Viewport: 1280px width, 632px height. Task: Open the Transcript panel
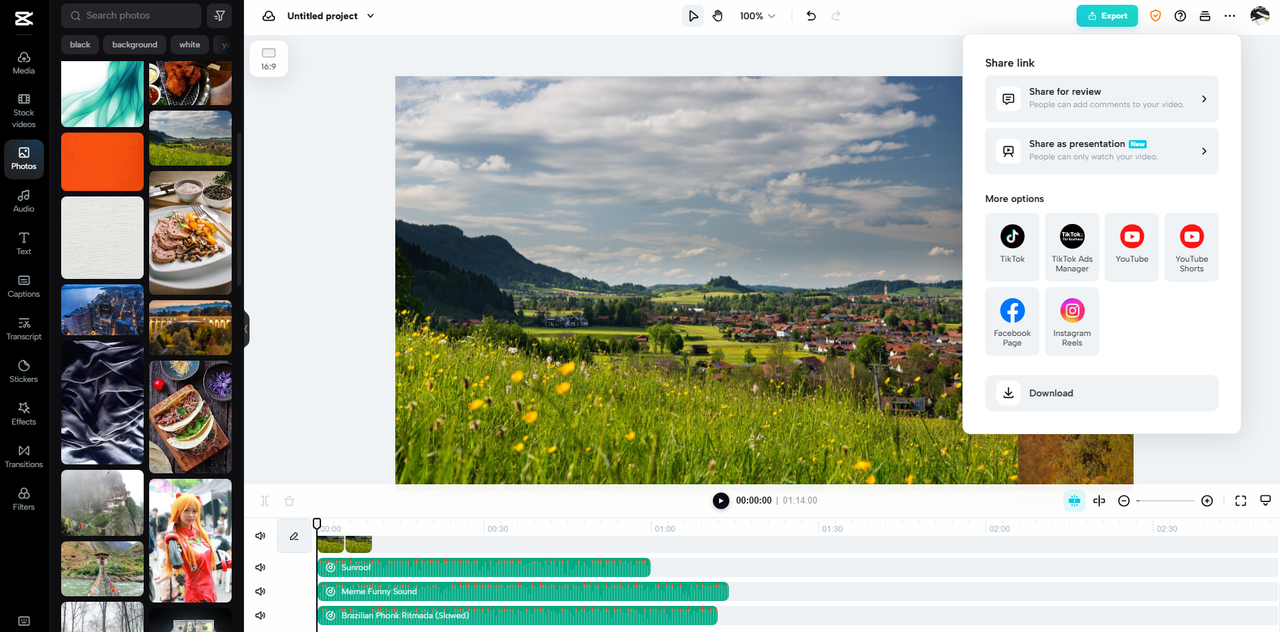pos(24,328)
